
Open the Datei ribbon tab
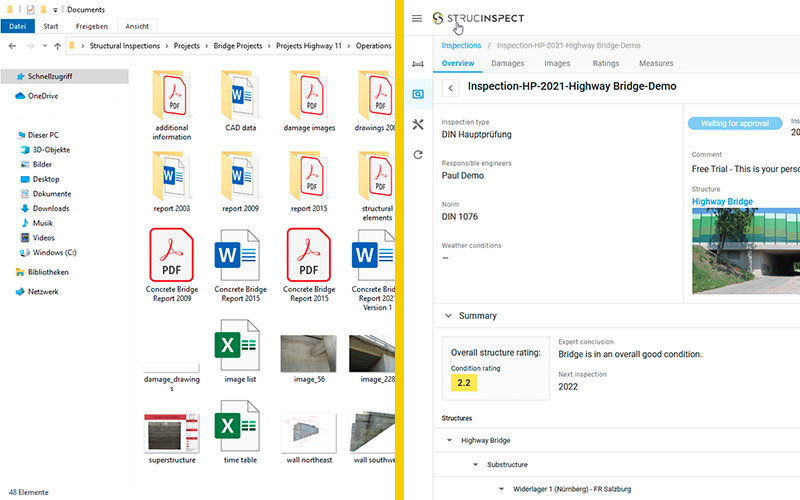tap(17, 26)
